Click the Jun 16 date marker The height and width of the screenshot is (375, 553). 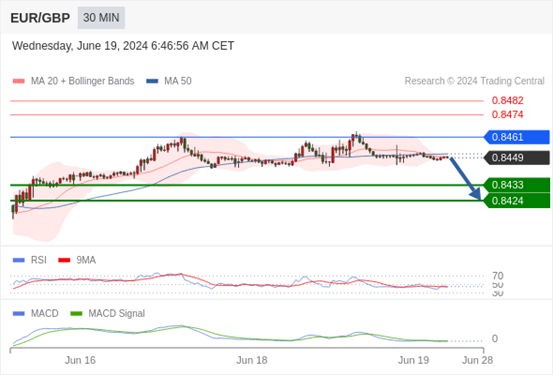pyautogui.click(x=80, y=360)
